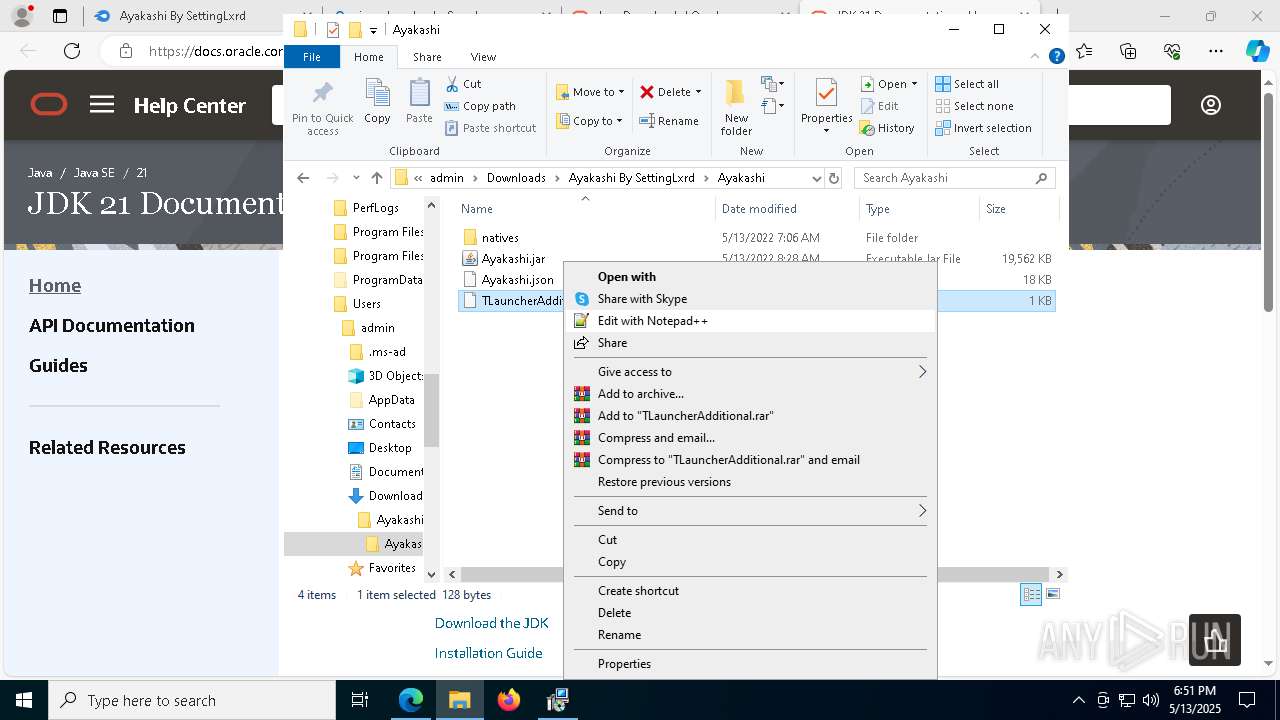Open Installation Guide link

point(488,653)
